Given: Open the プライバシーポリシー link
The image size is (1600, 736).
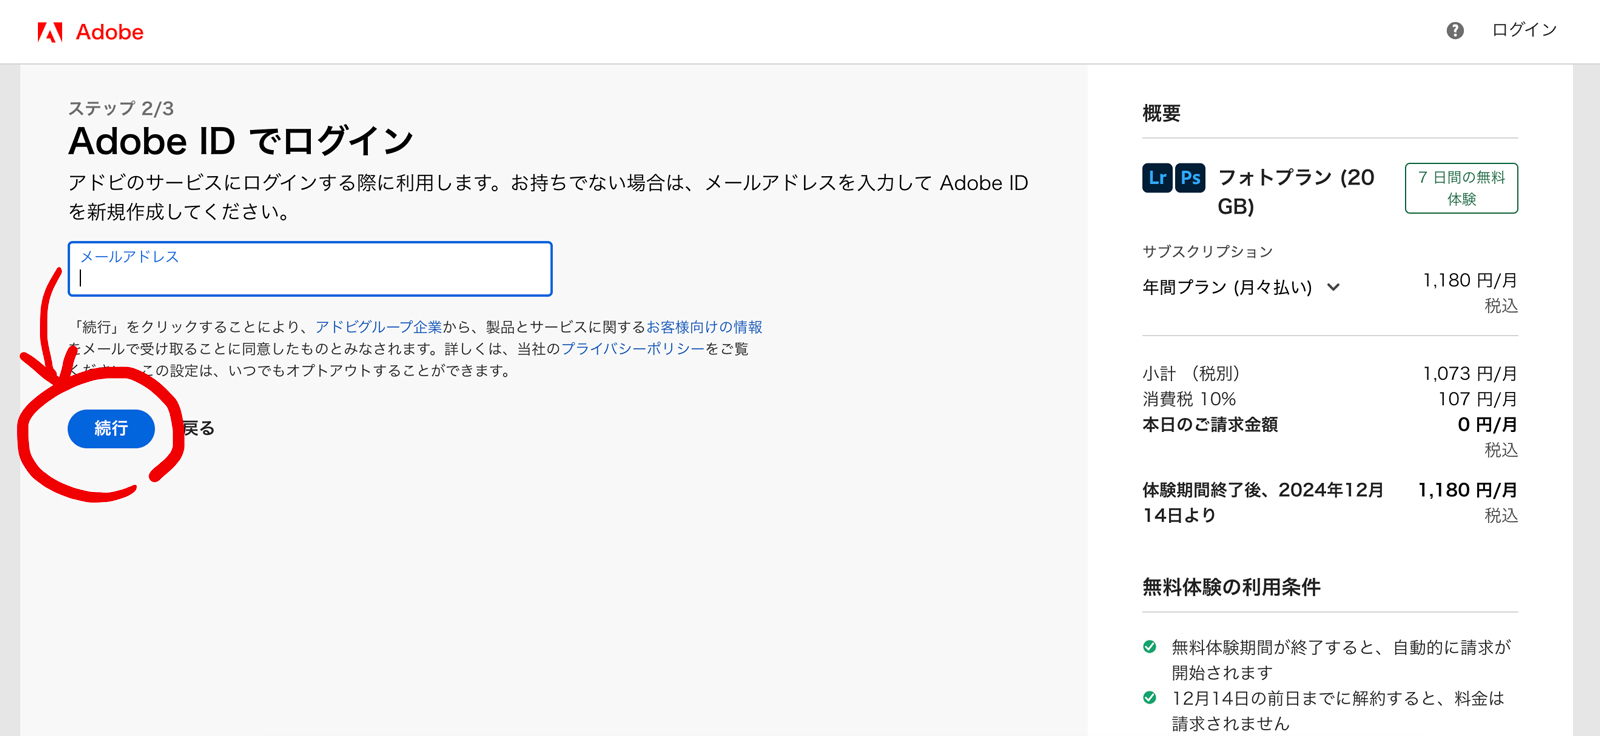Looking at the screenshot, I should click(x=633, y=349).
